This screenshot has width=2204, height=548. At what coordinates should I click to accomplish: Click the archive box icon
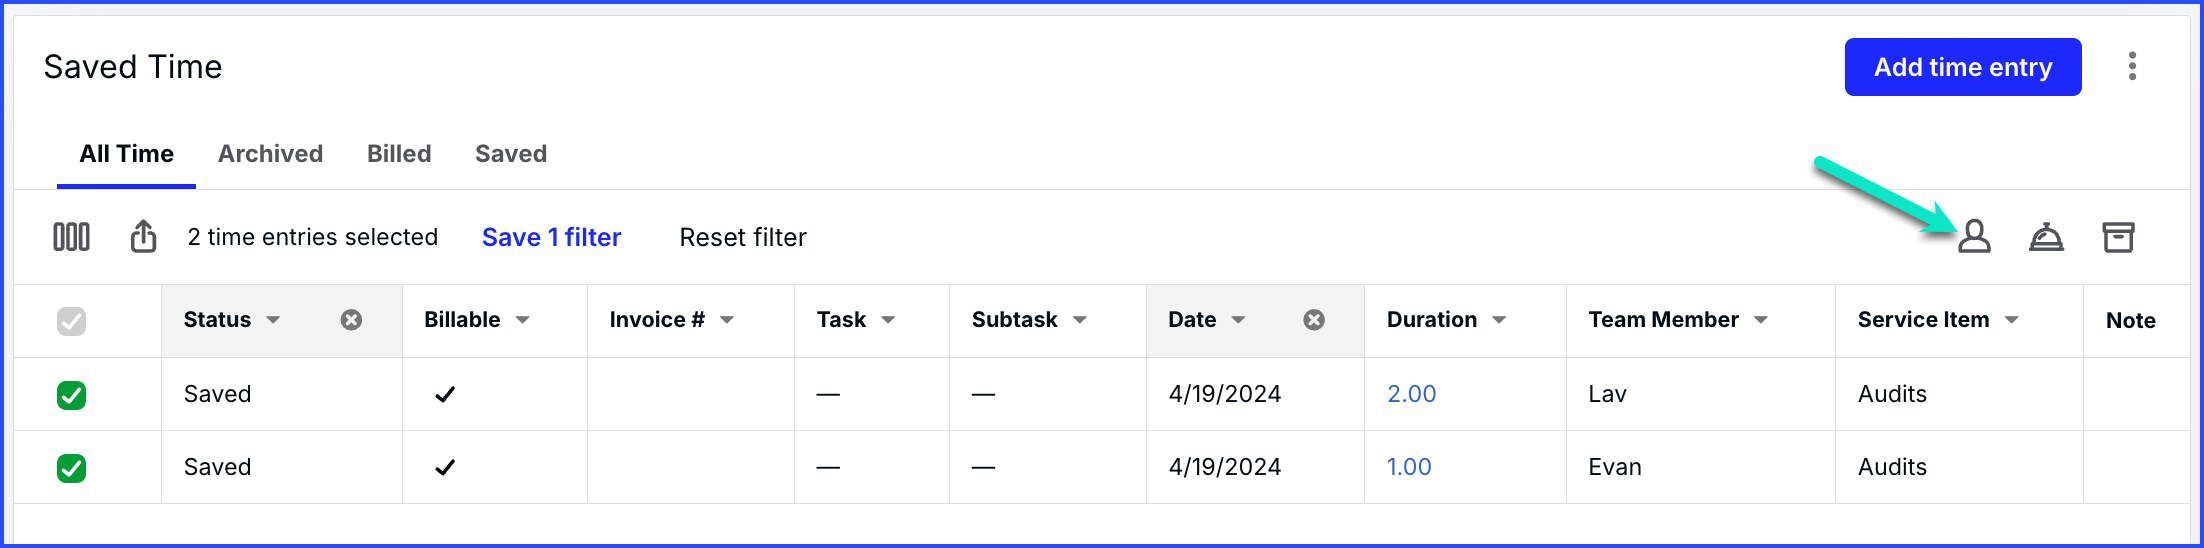coord(2118,237)
